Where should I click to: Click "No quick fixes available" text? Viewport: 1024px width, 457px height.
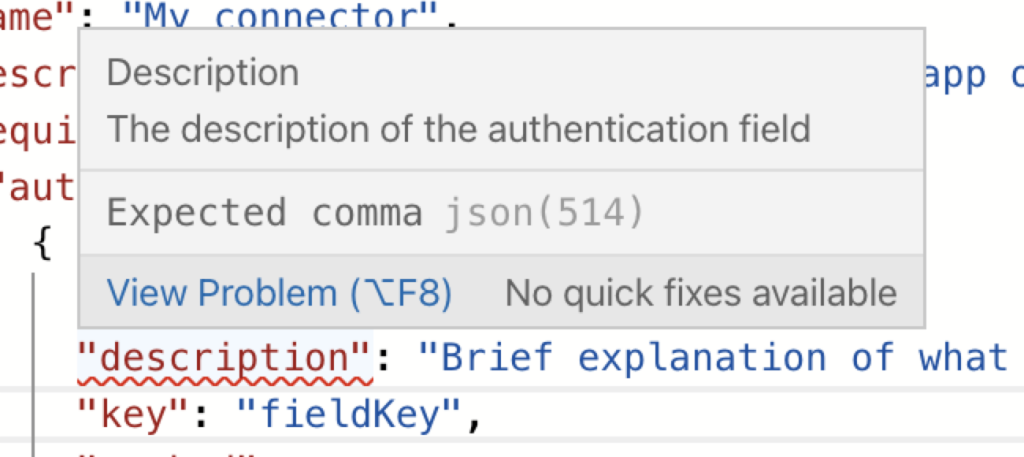pyautogui.click(x=701, y=293)
